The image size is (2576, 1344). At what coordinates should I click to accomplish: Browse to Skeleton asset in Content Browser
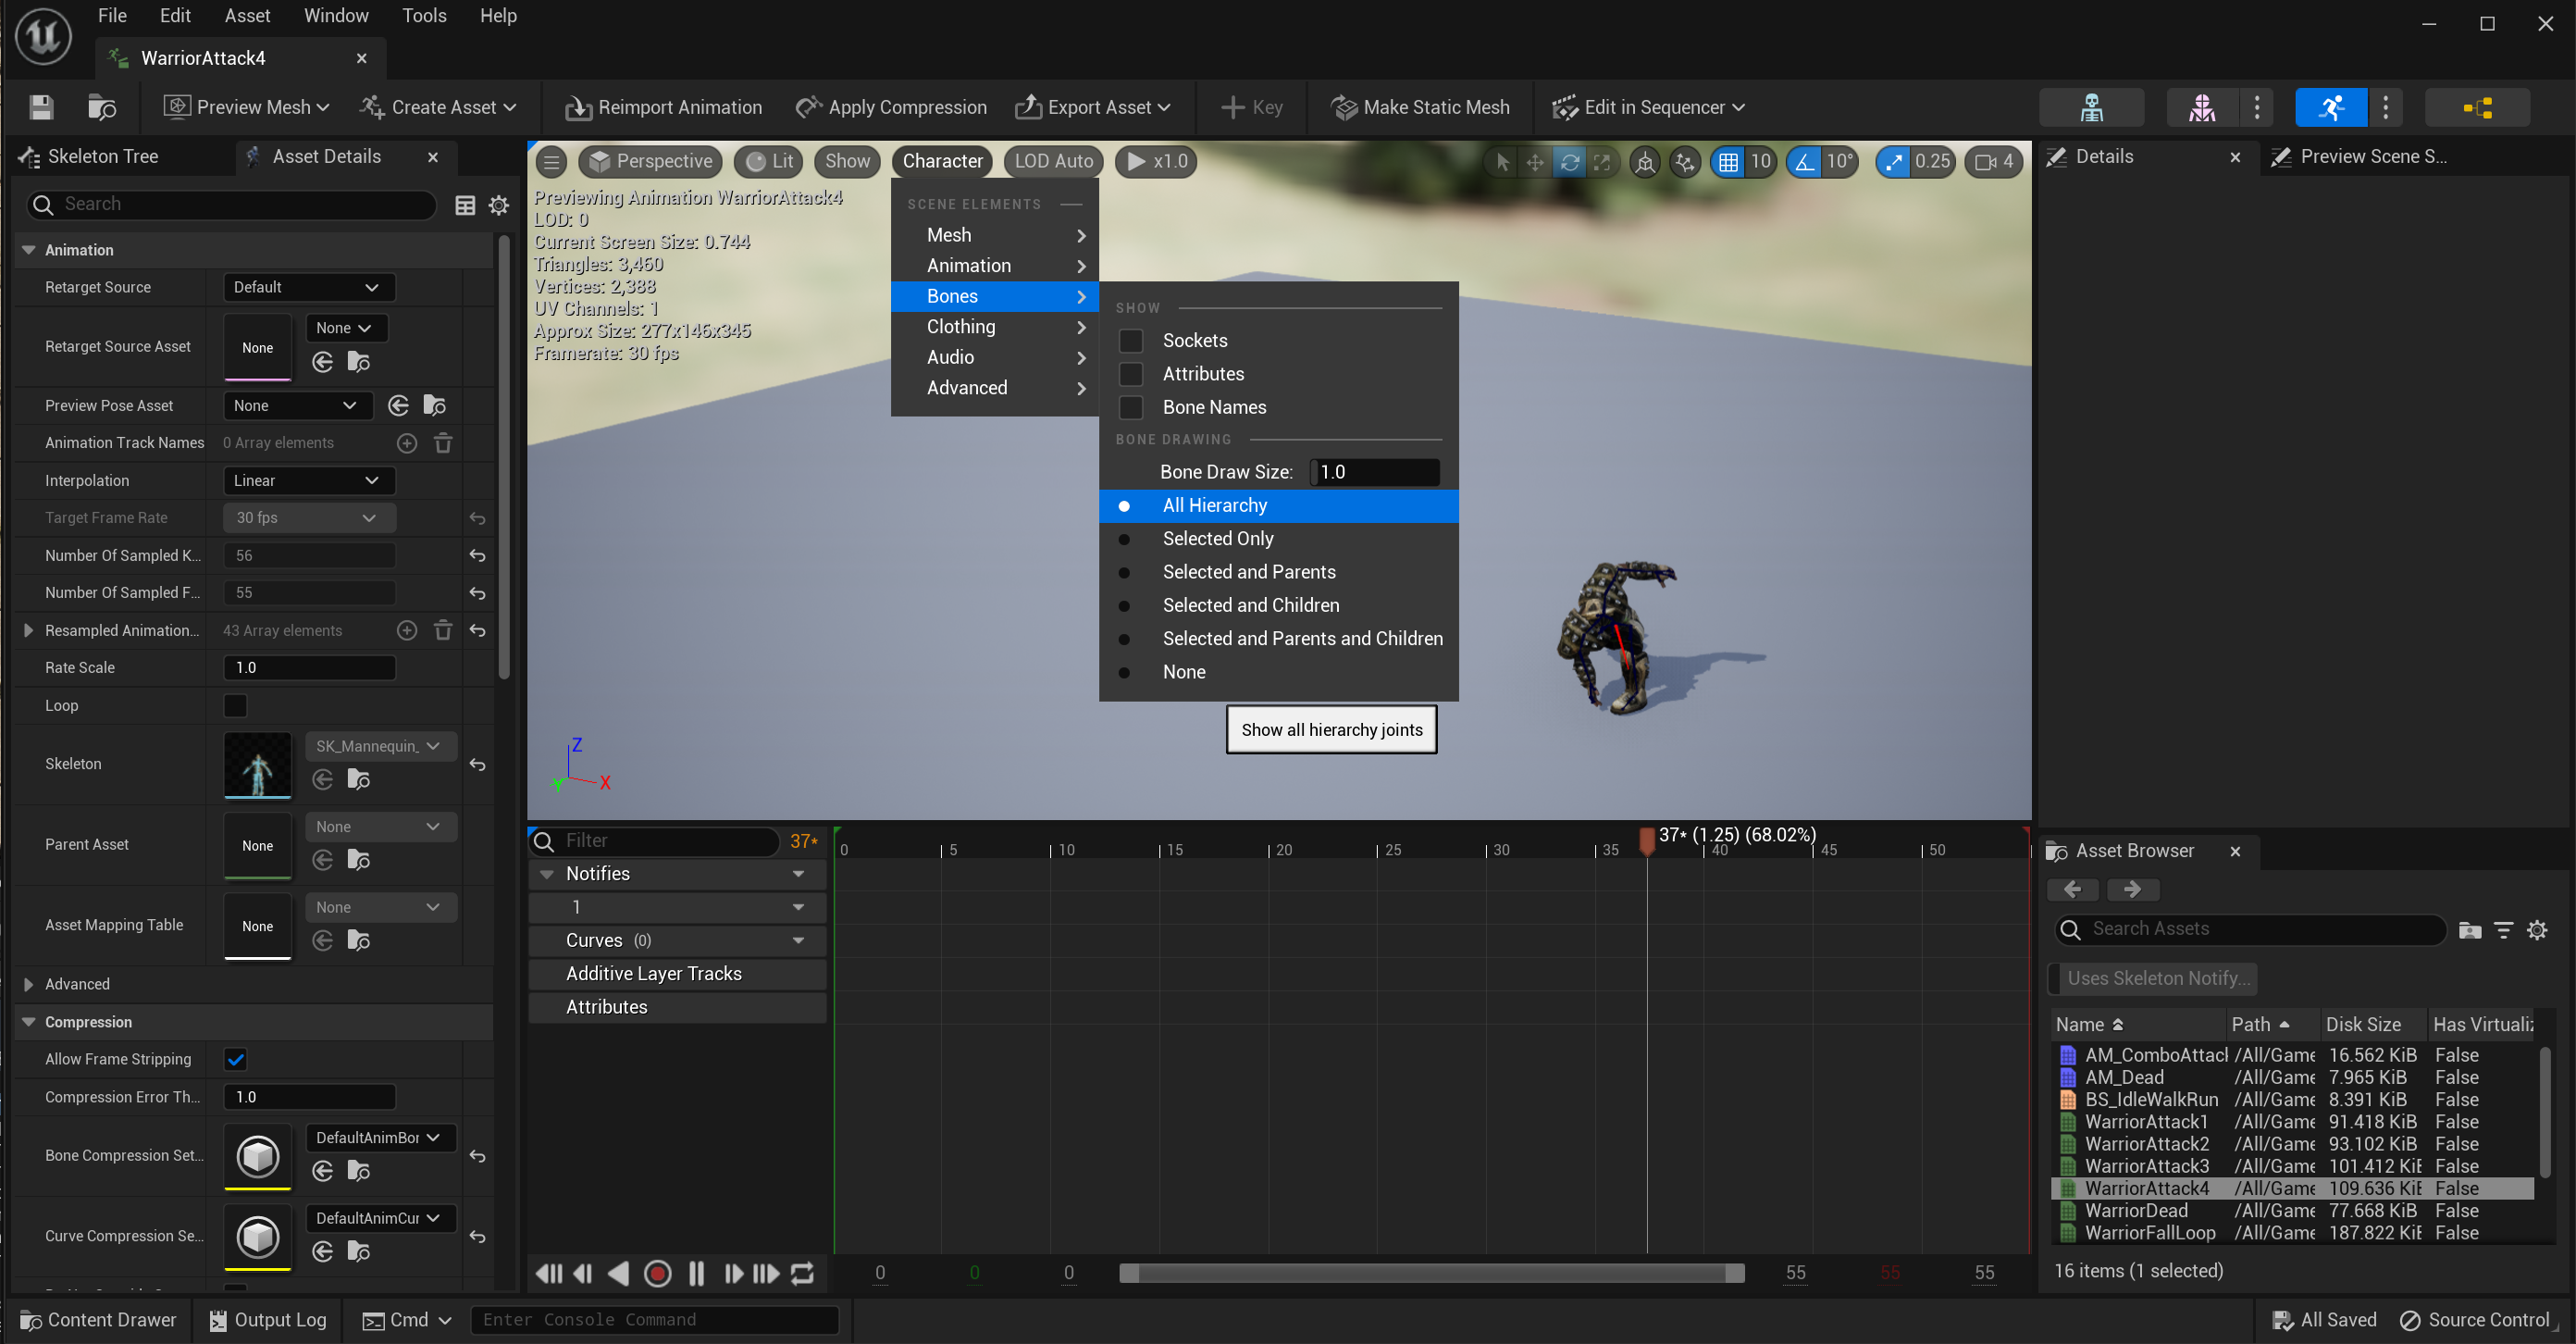coord(358,779)
